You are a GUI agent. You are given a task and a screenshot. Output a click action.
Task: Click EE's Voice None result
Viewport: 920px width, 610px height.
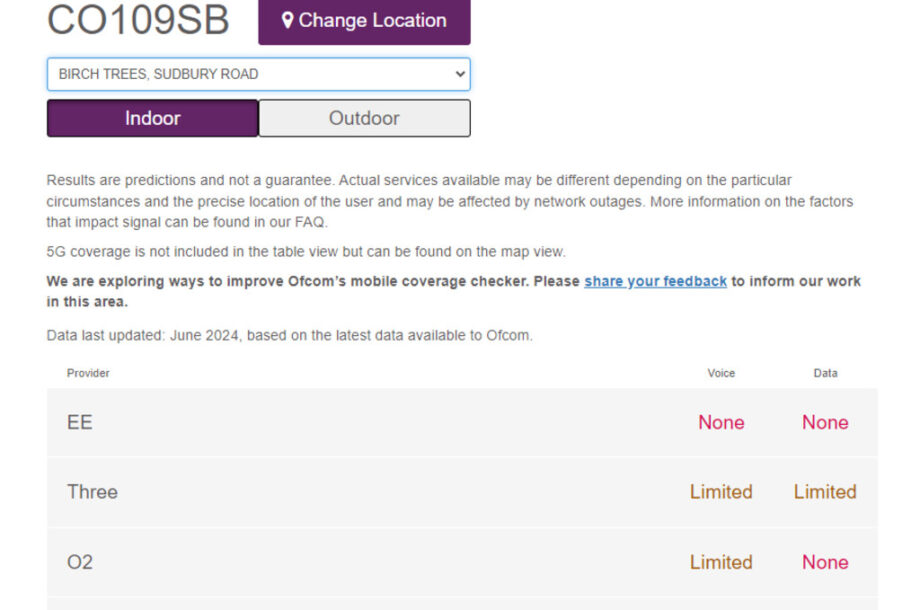click(721, 422)
